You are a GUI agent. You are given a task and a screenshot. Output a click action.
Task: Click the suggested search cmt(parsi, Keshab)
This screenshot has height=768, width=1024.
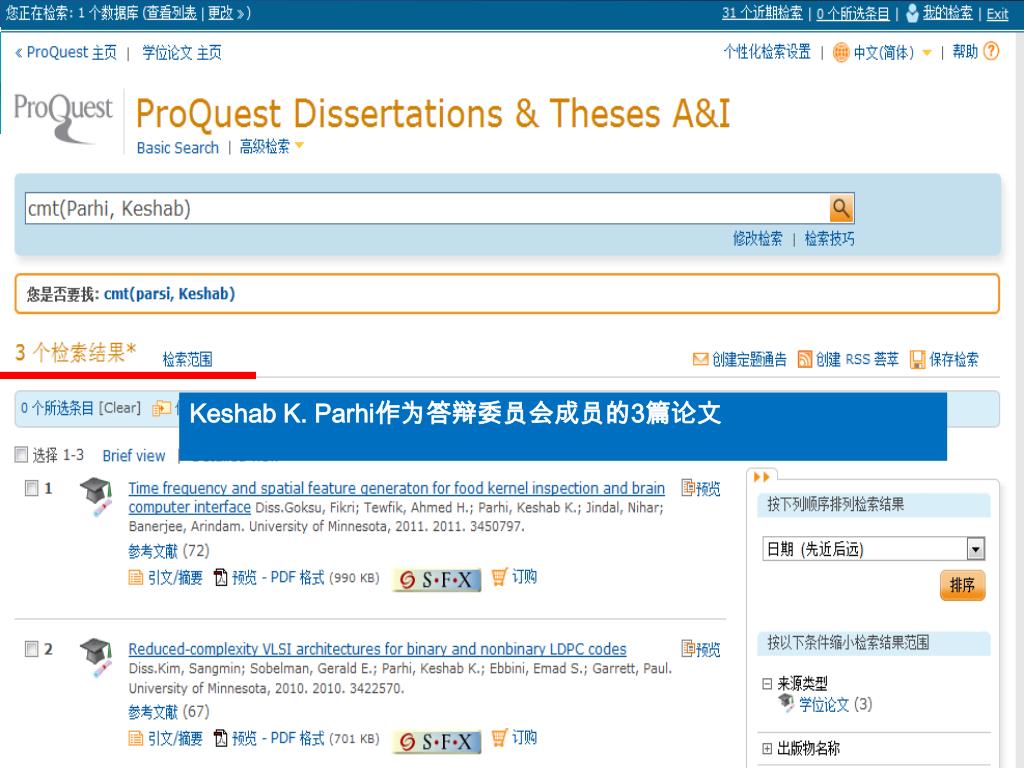tap(169, 294)
